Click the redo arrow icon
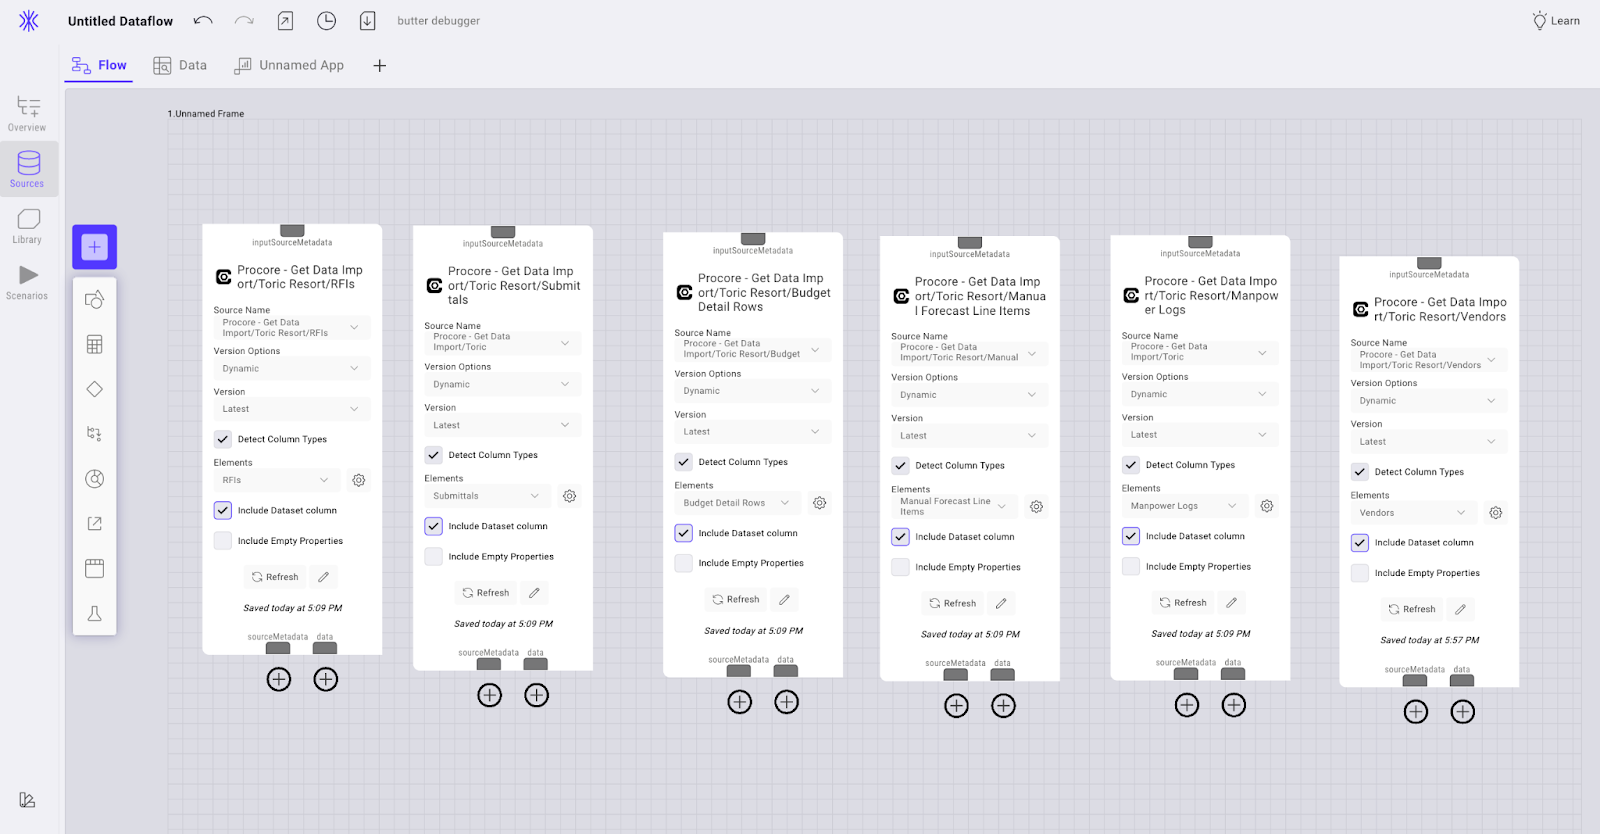 [244, 21]
